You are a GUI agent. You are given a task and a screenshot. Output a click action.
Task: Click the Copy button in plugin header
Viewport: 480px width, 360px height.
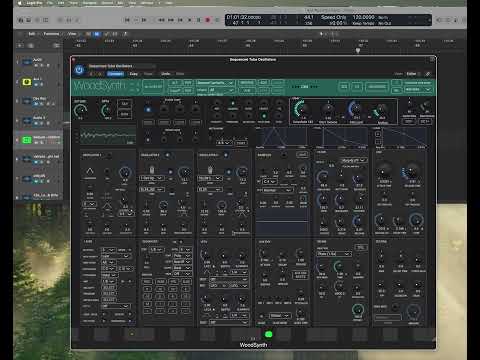(133, 74)
